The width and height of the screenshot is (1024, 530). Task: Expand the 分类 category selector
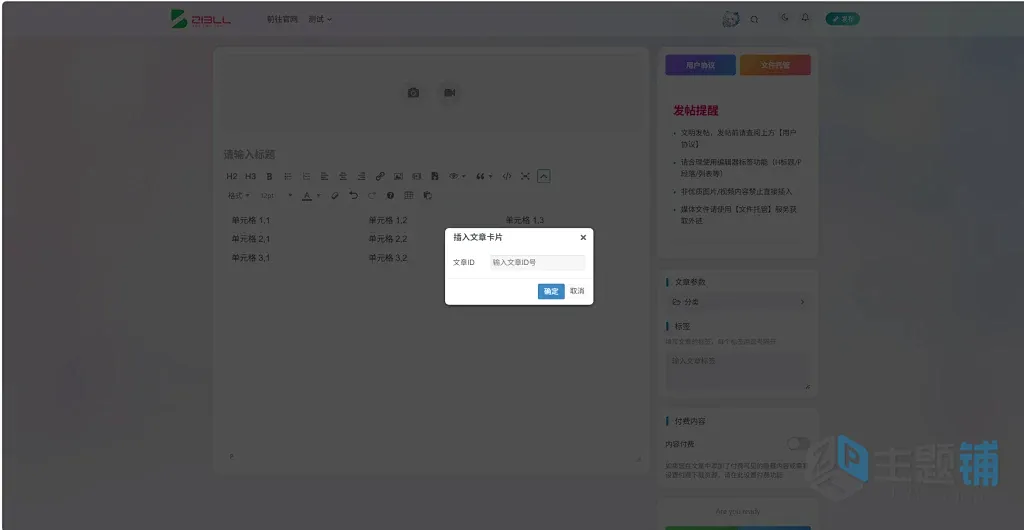click(x=738, y=302)
